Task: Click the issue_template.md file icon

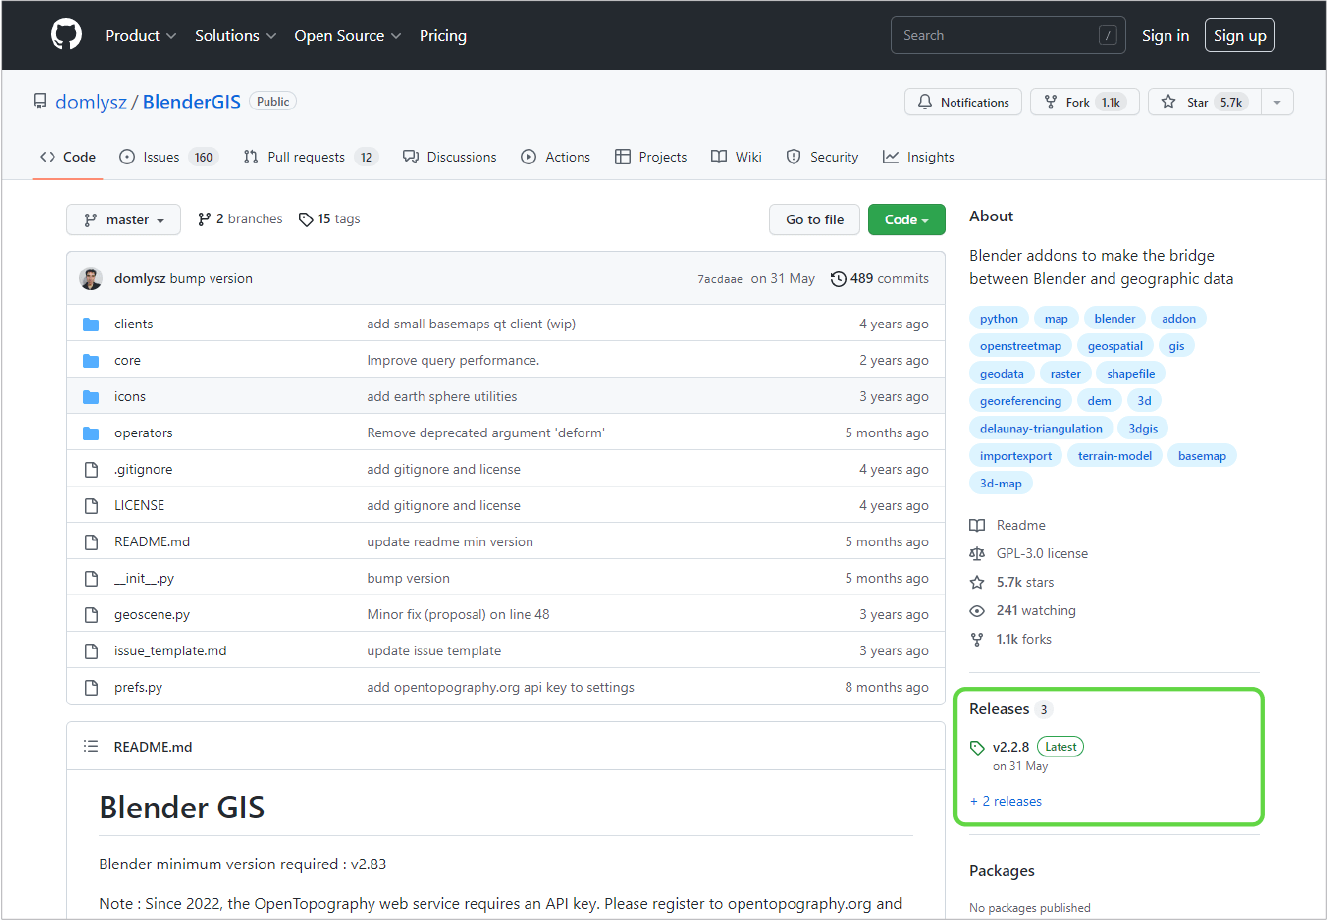Action: [91, 651]
